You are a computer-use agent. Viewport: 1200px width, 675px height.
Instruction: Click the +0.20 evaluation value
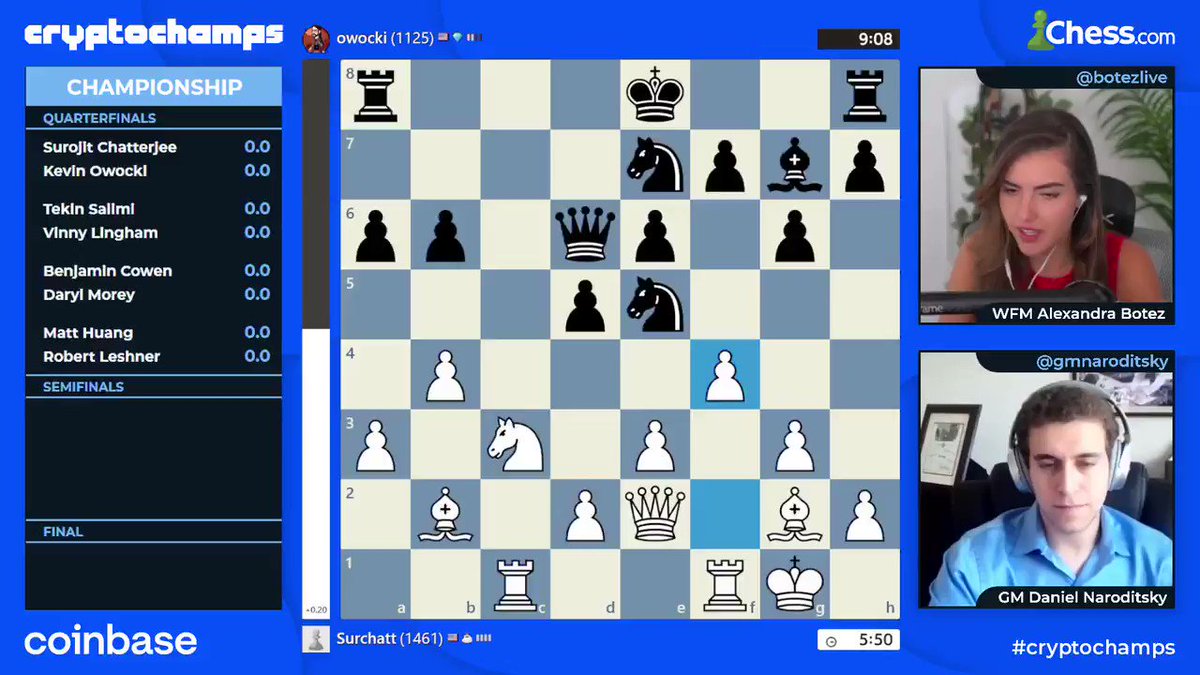coord(315,610)
